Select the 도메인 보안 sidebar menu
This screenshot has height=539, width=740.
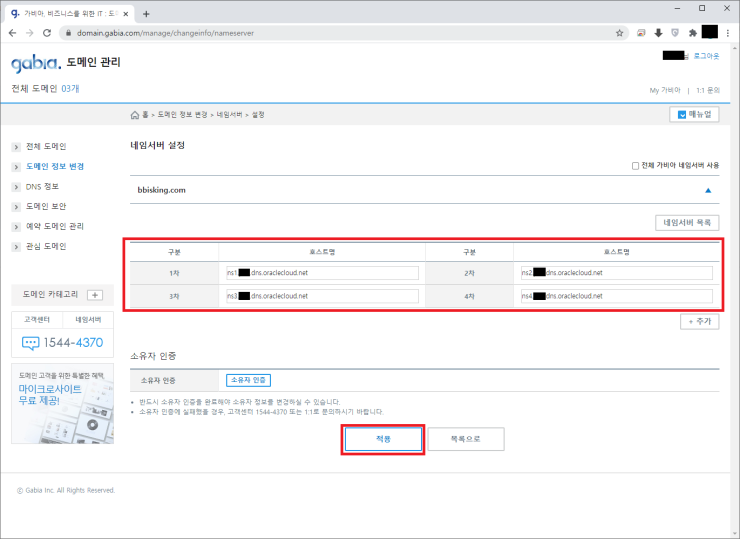(46, 206)
